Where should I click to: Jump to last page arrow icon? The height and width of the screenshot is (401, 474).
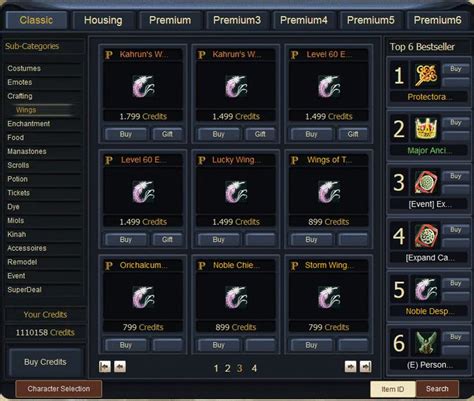pyautogui.click(x=366, y=367)
